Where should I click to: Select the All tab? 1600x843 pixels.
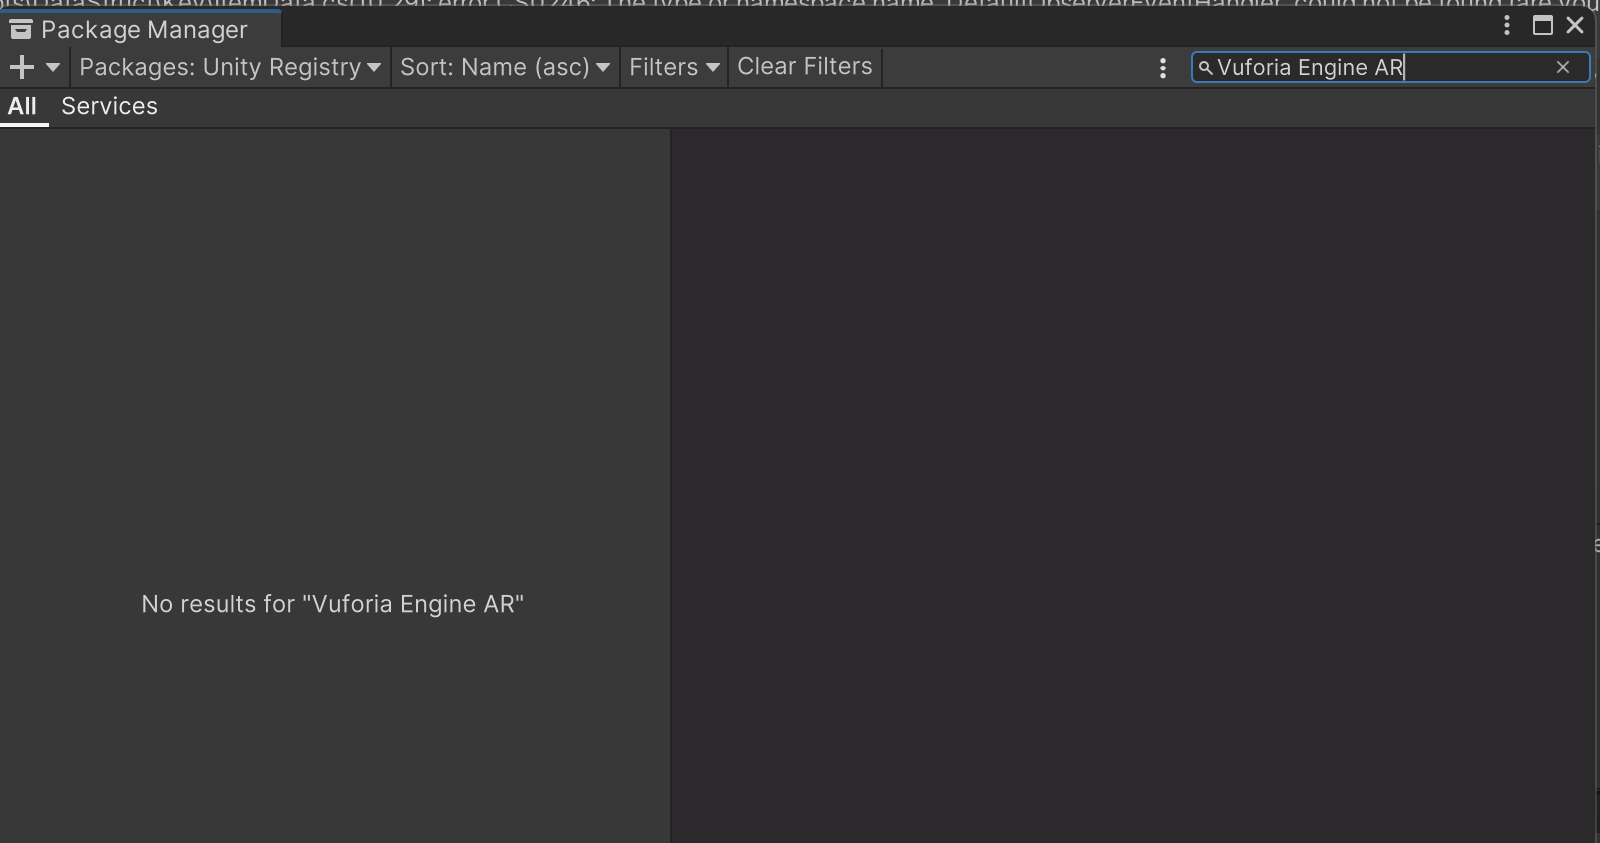22,106
